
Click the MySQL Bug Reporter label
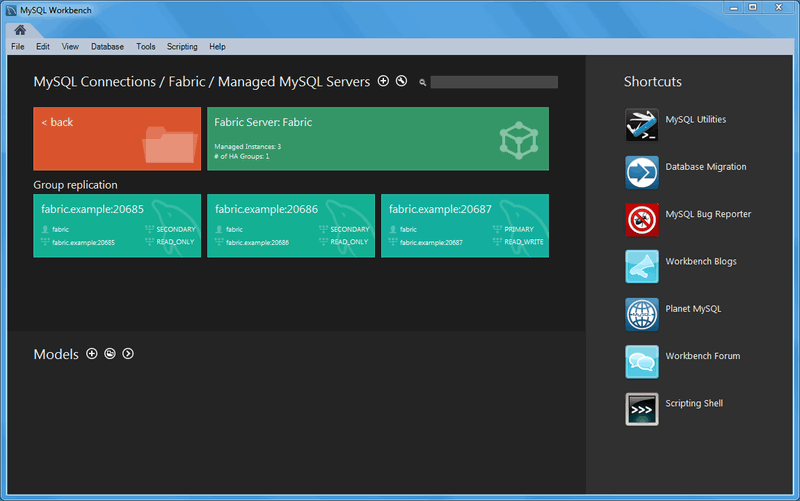[708, 214]
